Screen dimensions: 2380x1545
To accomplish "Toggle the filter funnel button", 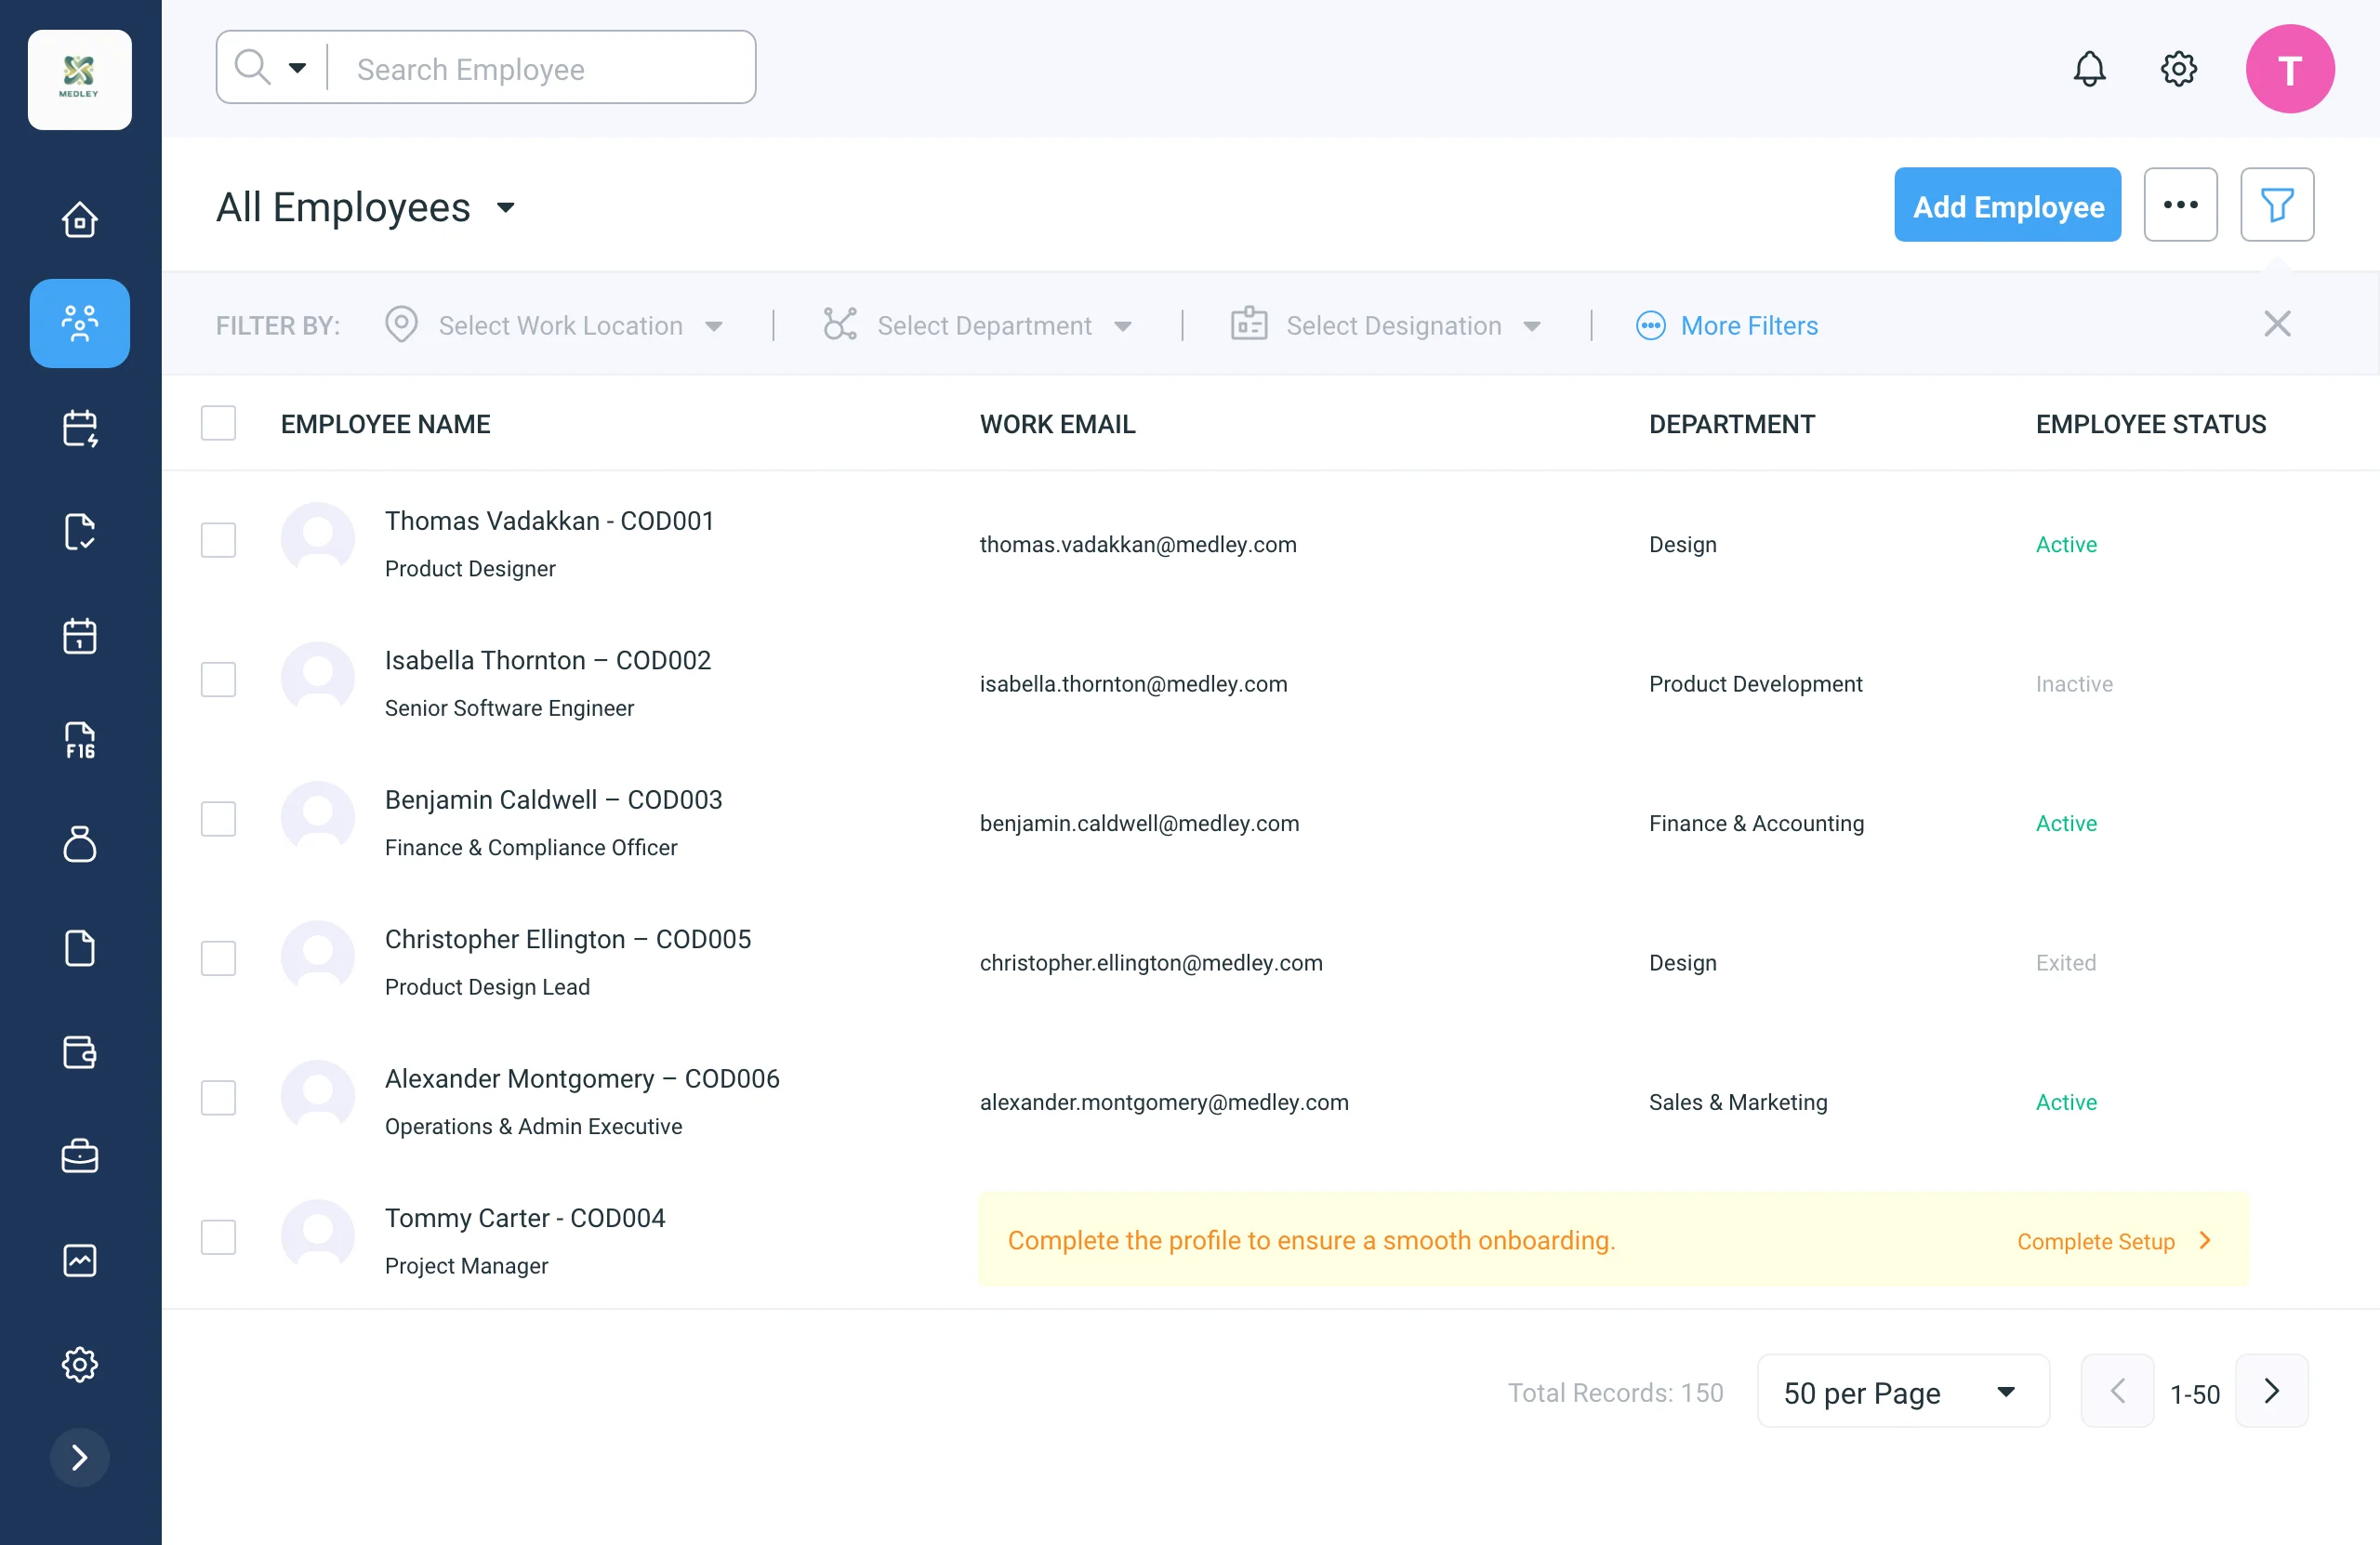I will click(2277, 204).
